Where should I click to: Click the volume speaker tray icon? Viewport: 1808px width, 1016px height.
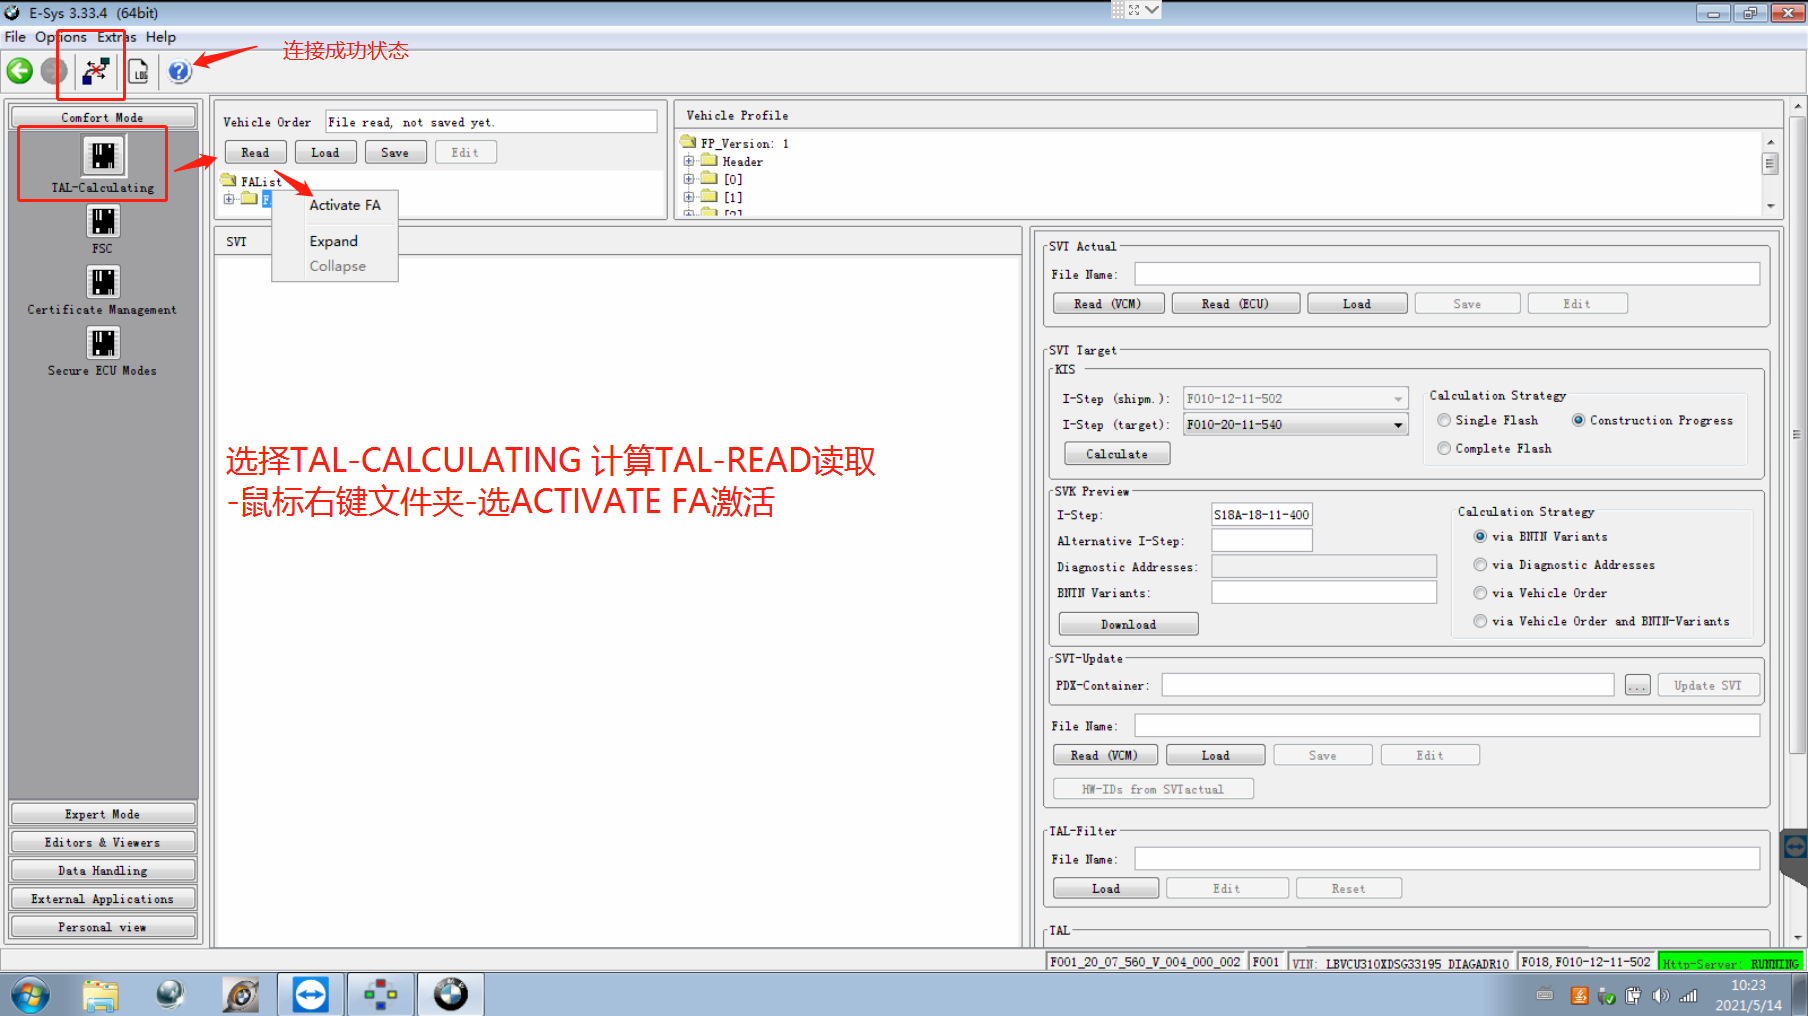click(x=1661, y=995)
